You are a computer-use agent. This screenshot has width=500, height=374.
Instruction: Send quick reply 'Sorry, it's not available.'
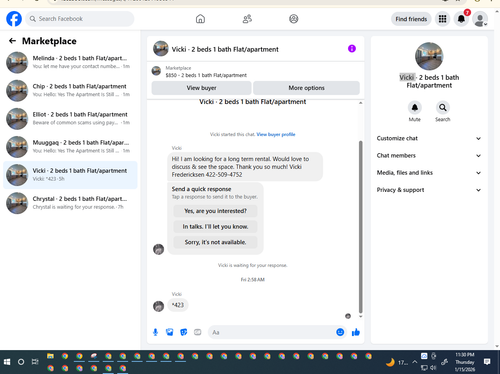click(215, 242)
